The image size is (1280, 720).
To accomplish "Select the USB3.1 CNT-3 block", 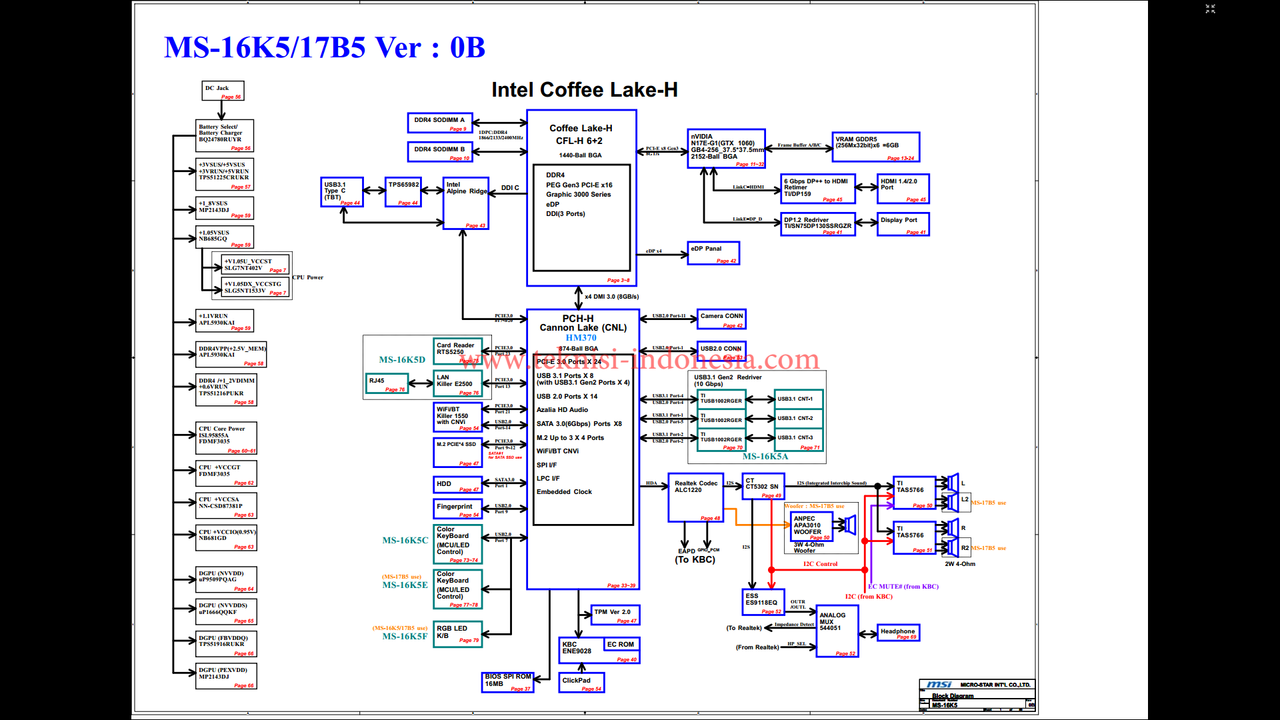I will click(799, 438).
